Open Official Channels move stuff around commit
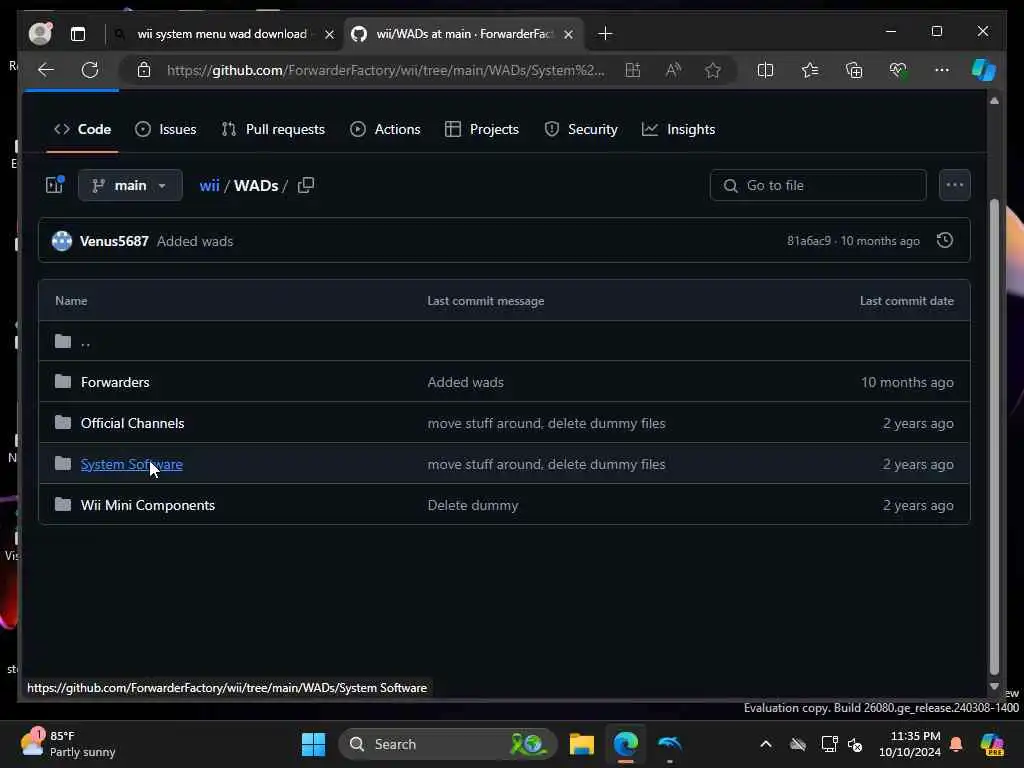 (547, 423)
